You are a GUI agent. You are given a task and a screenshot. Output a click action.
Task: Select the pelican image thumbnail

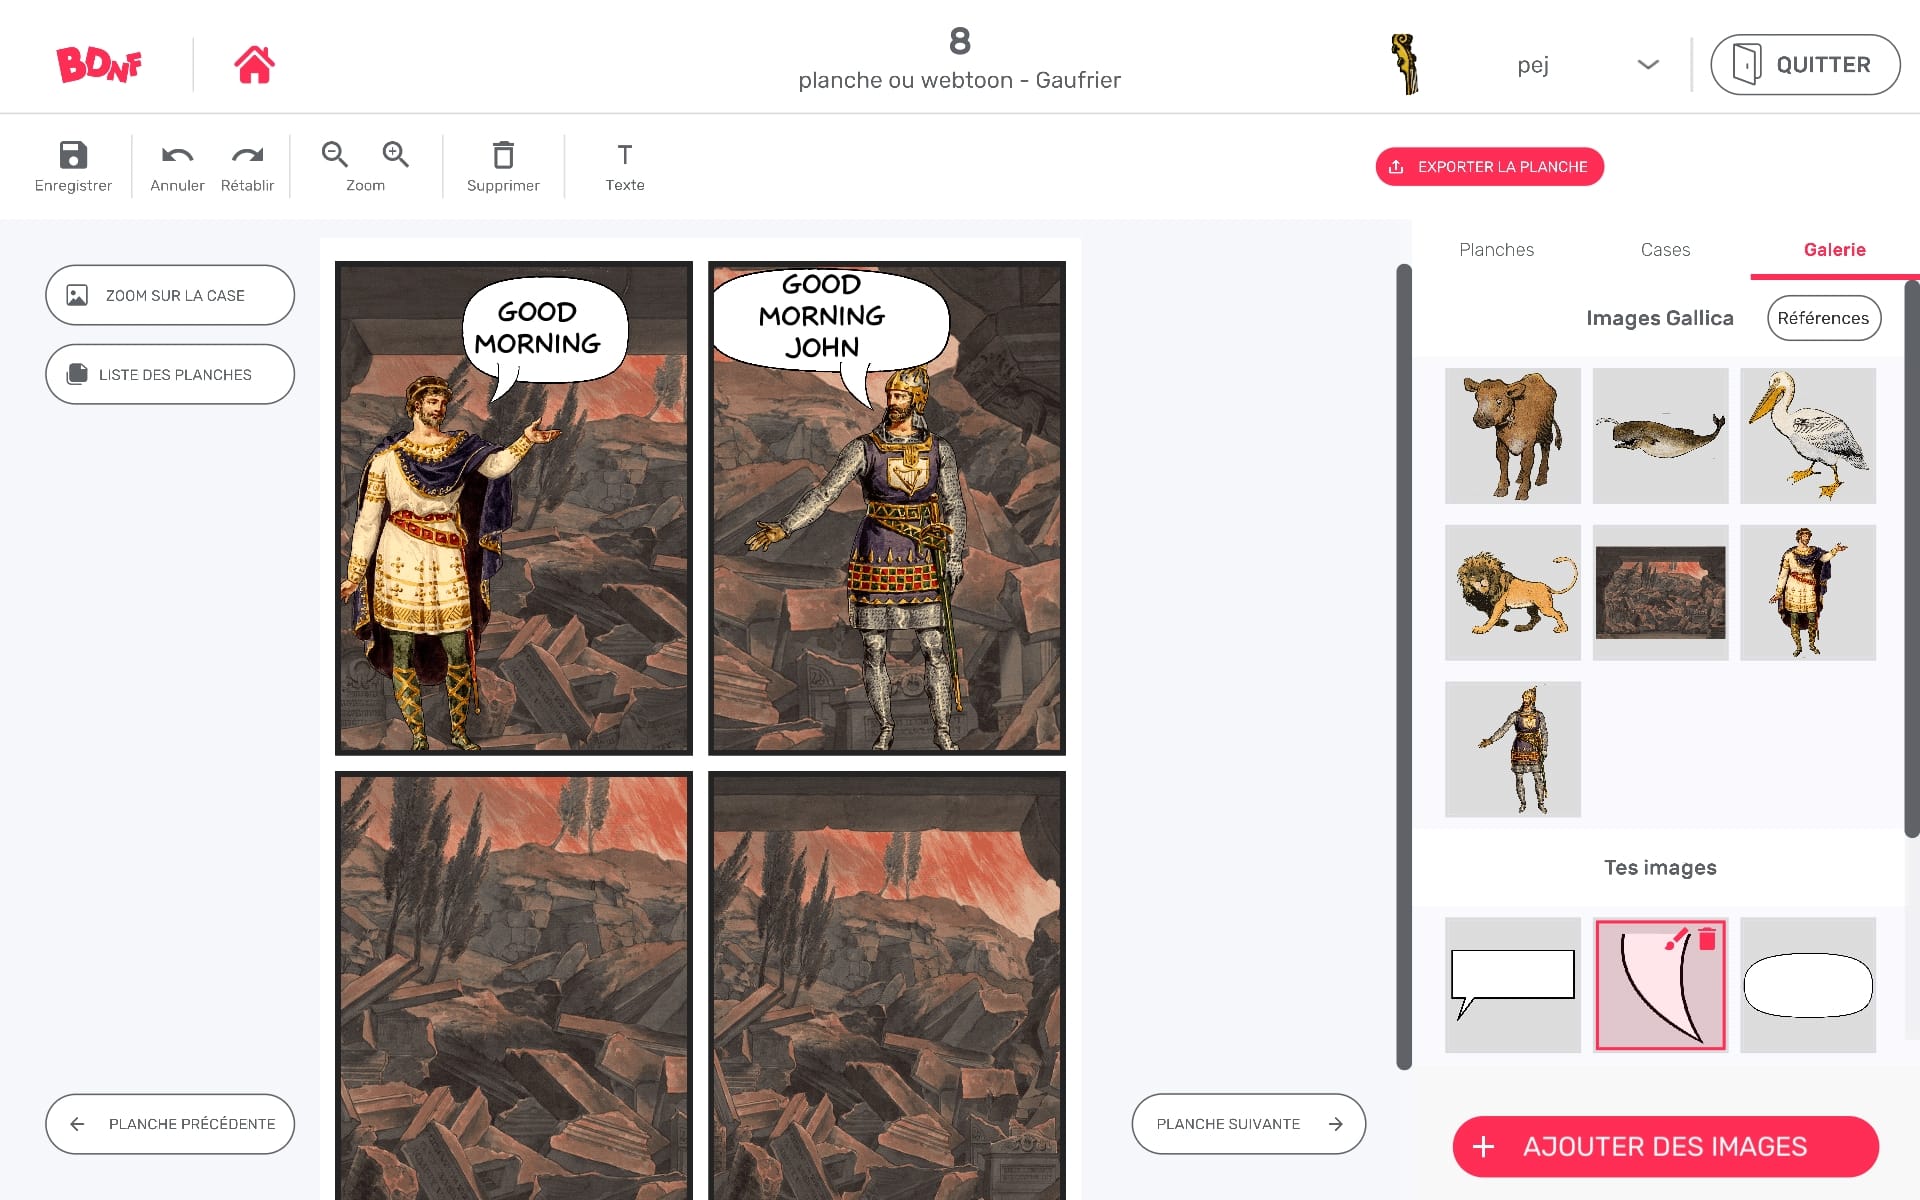click(1808, 435)
